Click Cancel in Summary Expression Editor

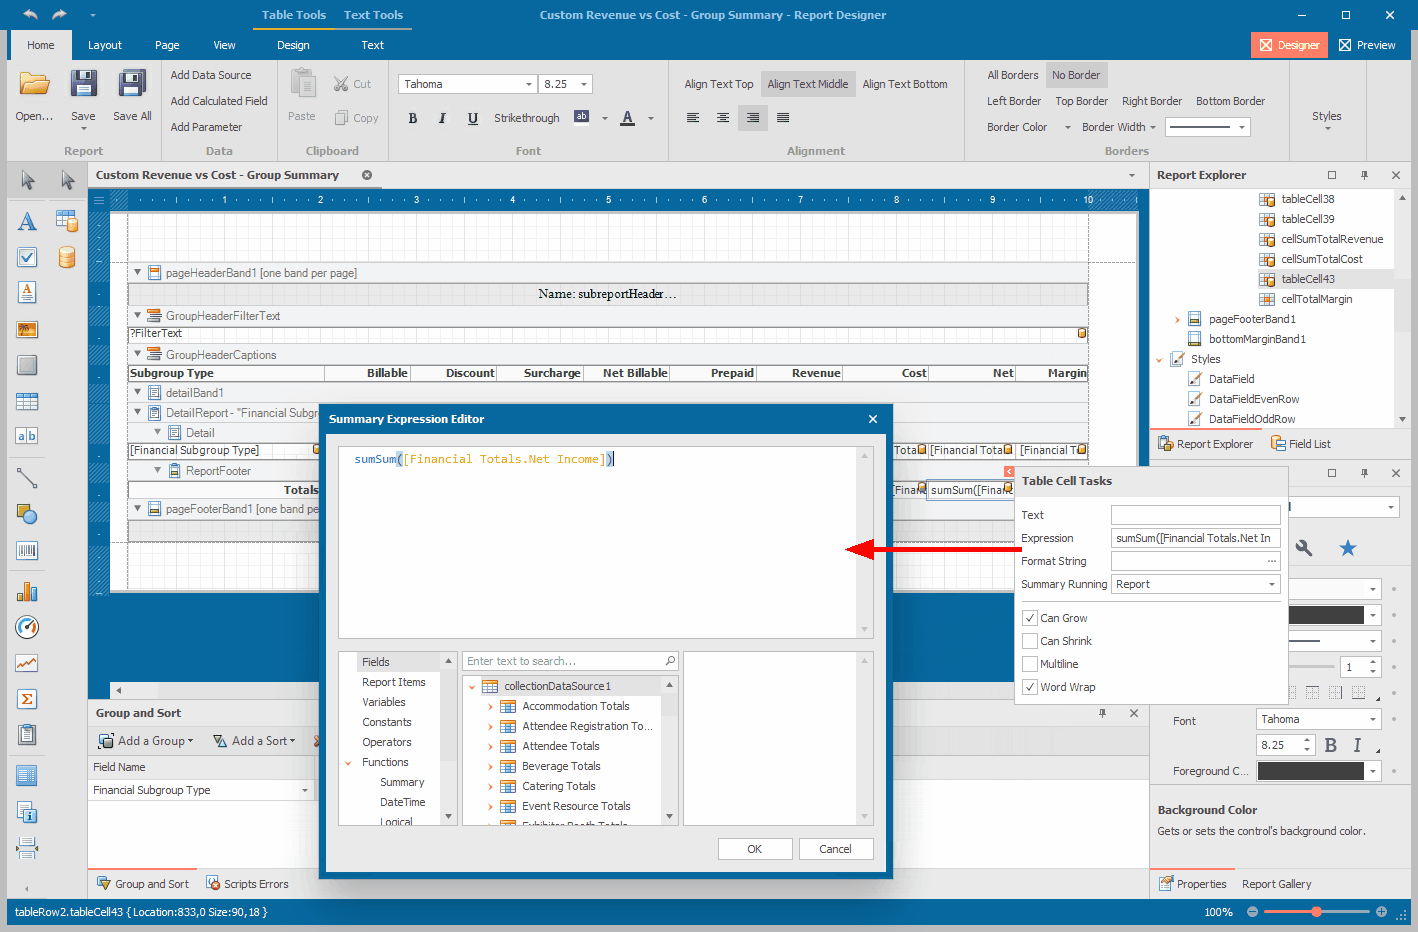point(836,849)
